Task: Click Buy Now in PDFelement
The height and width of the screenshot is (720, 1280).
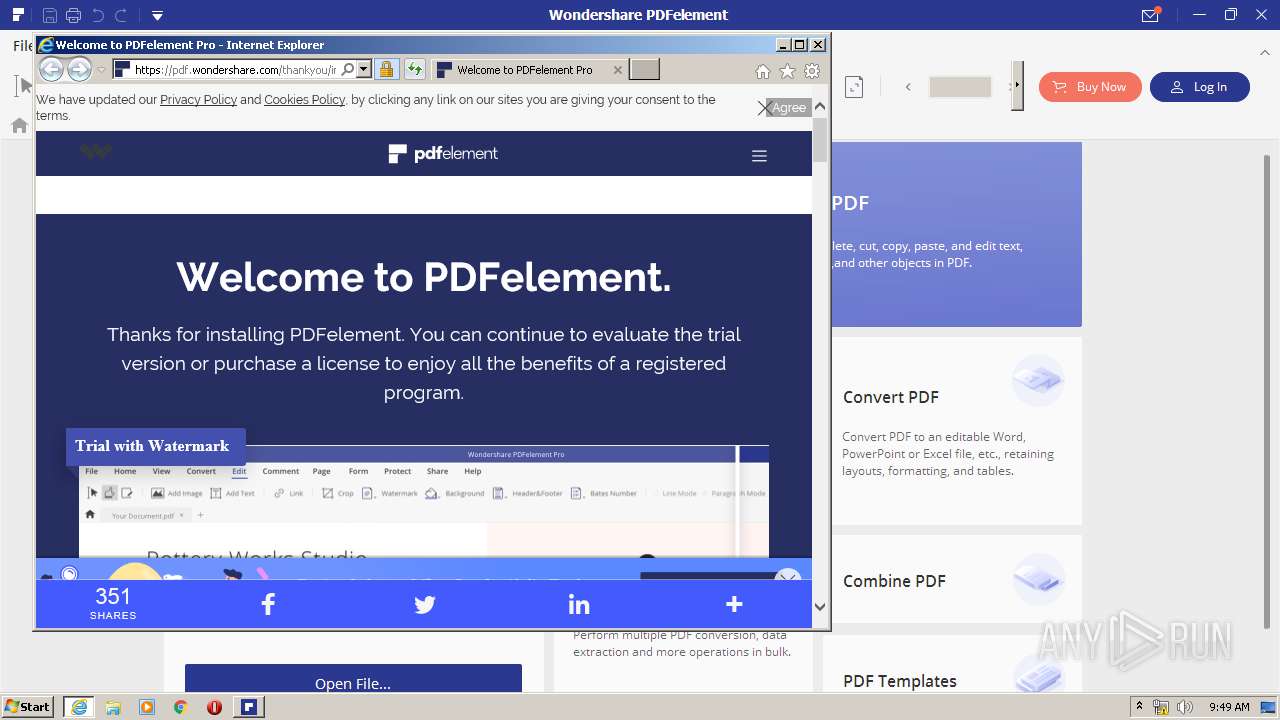Action: [1089, 87]
